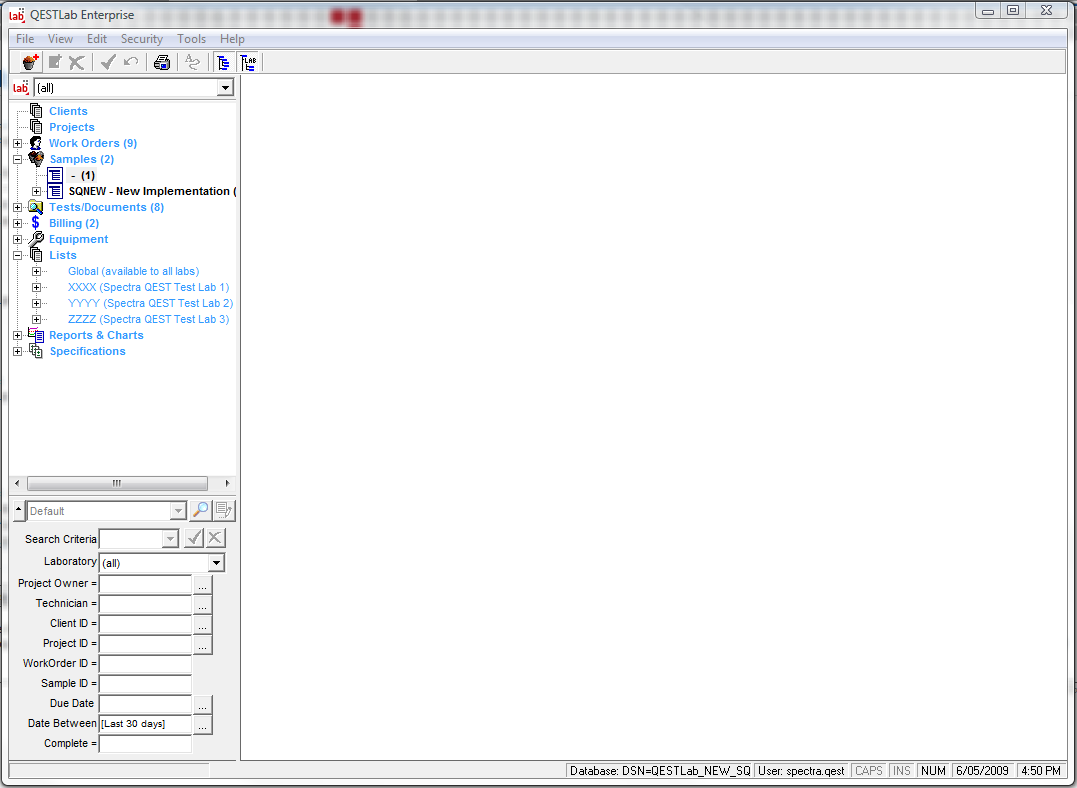
Task: Open the Security menu
Action: 141,39
